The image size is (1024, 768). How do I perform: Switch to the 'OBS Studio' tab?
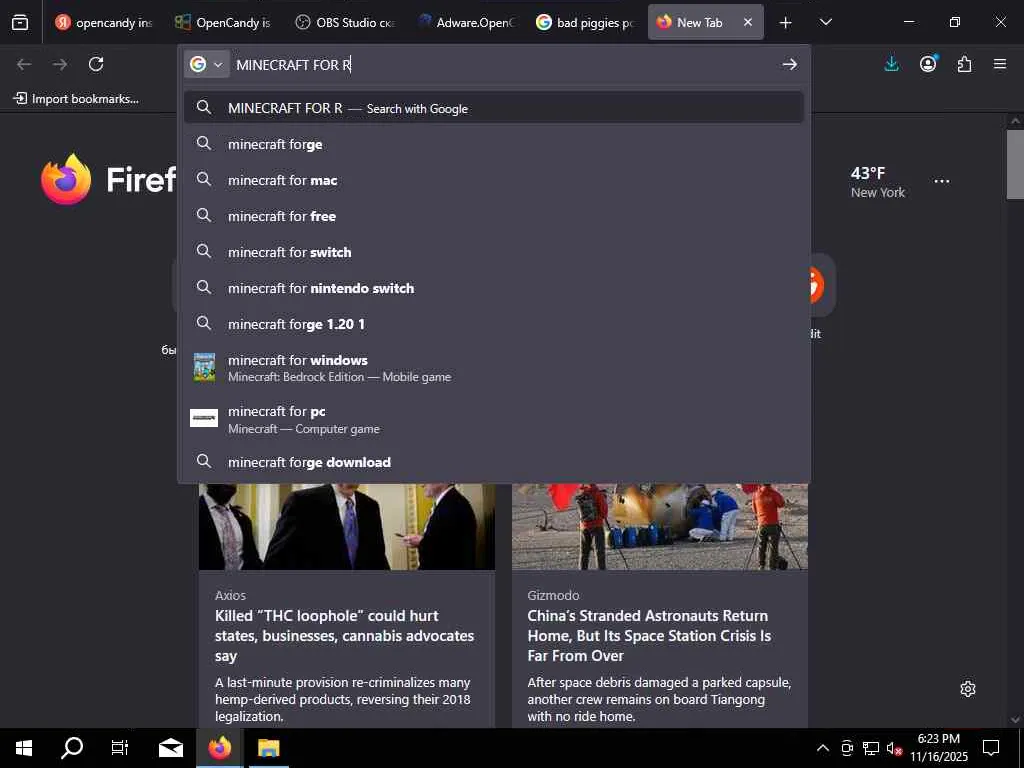pos(344,22)
